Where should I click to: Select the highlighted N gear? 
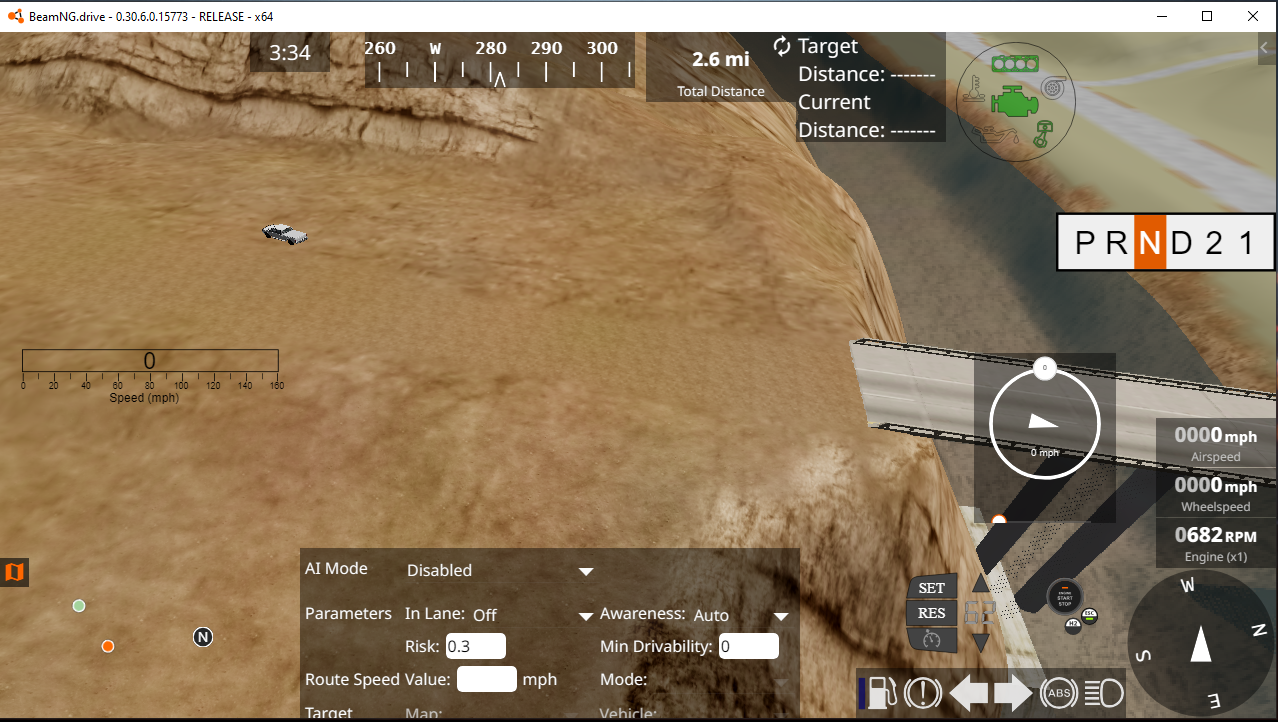(1150, 243)
